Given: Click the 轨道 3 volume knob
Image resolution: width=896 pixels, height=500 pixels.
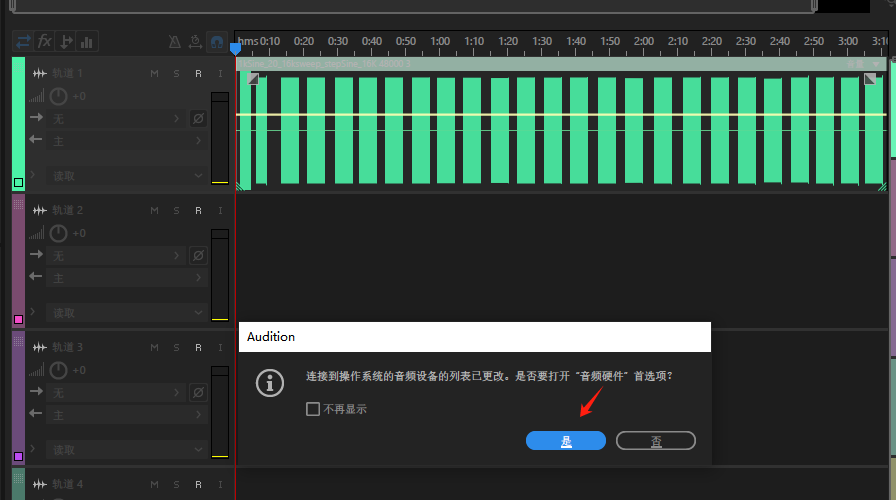Looking at the screenshot, I should click(x=58, y=371).
